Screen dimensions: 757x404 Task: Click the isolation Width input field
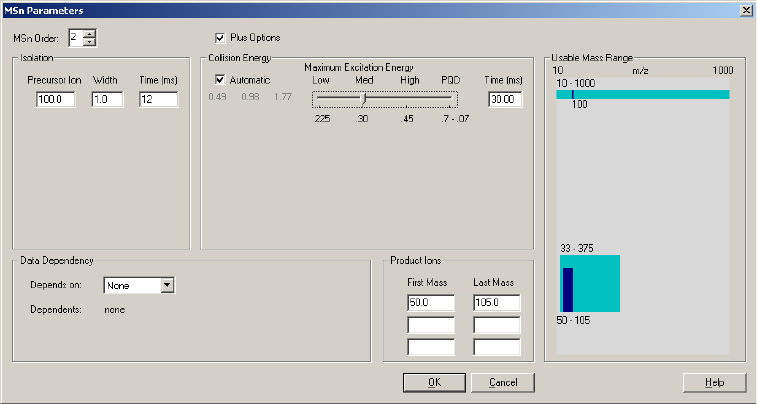click(107, 99)
